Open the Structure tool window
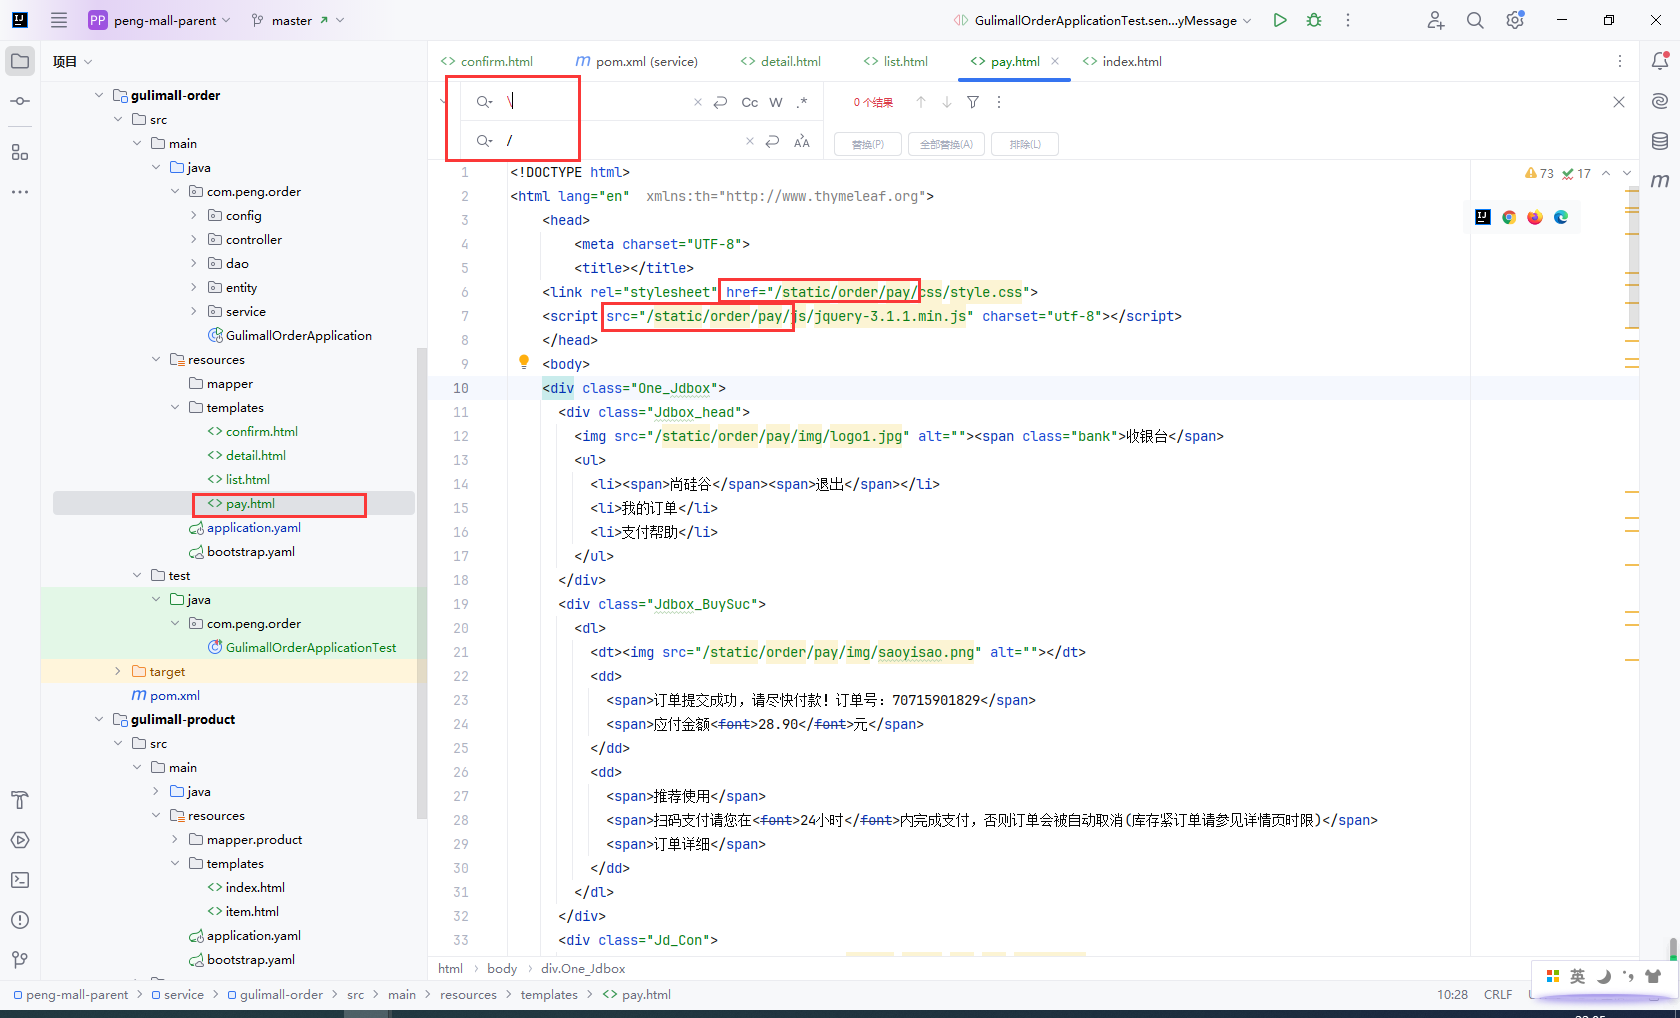The height and width of the screenshot is (1018, 1680). [20, 152]
